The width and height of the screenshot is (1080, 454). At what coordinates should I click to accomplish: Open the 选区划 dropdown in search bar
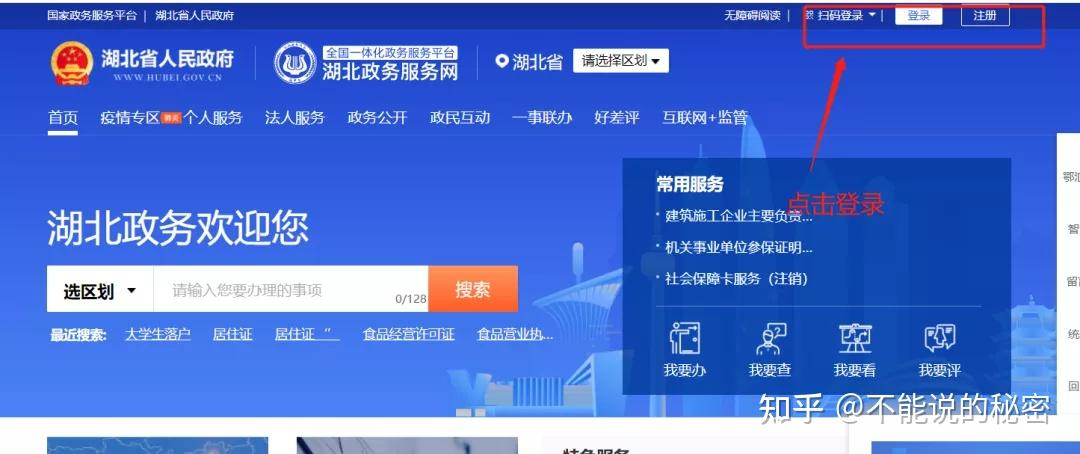(x=100, y=291)
